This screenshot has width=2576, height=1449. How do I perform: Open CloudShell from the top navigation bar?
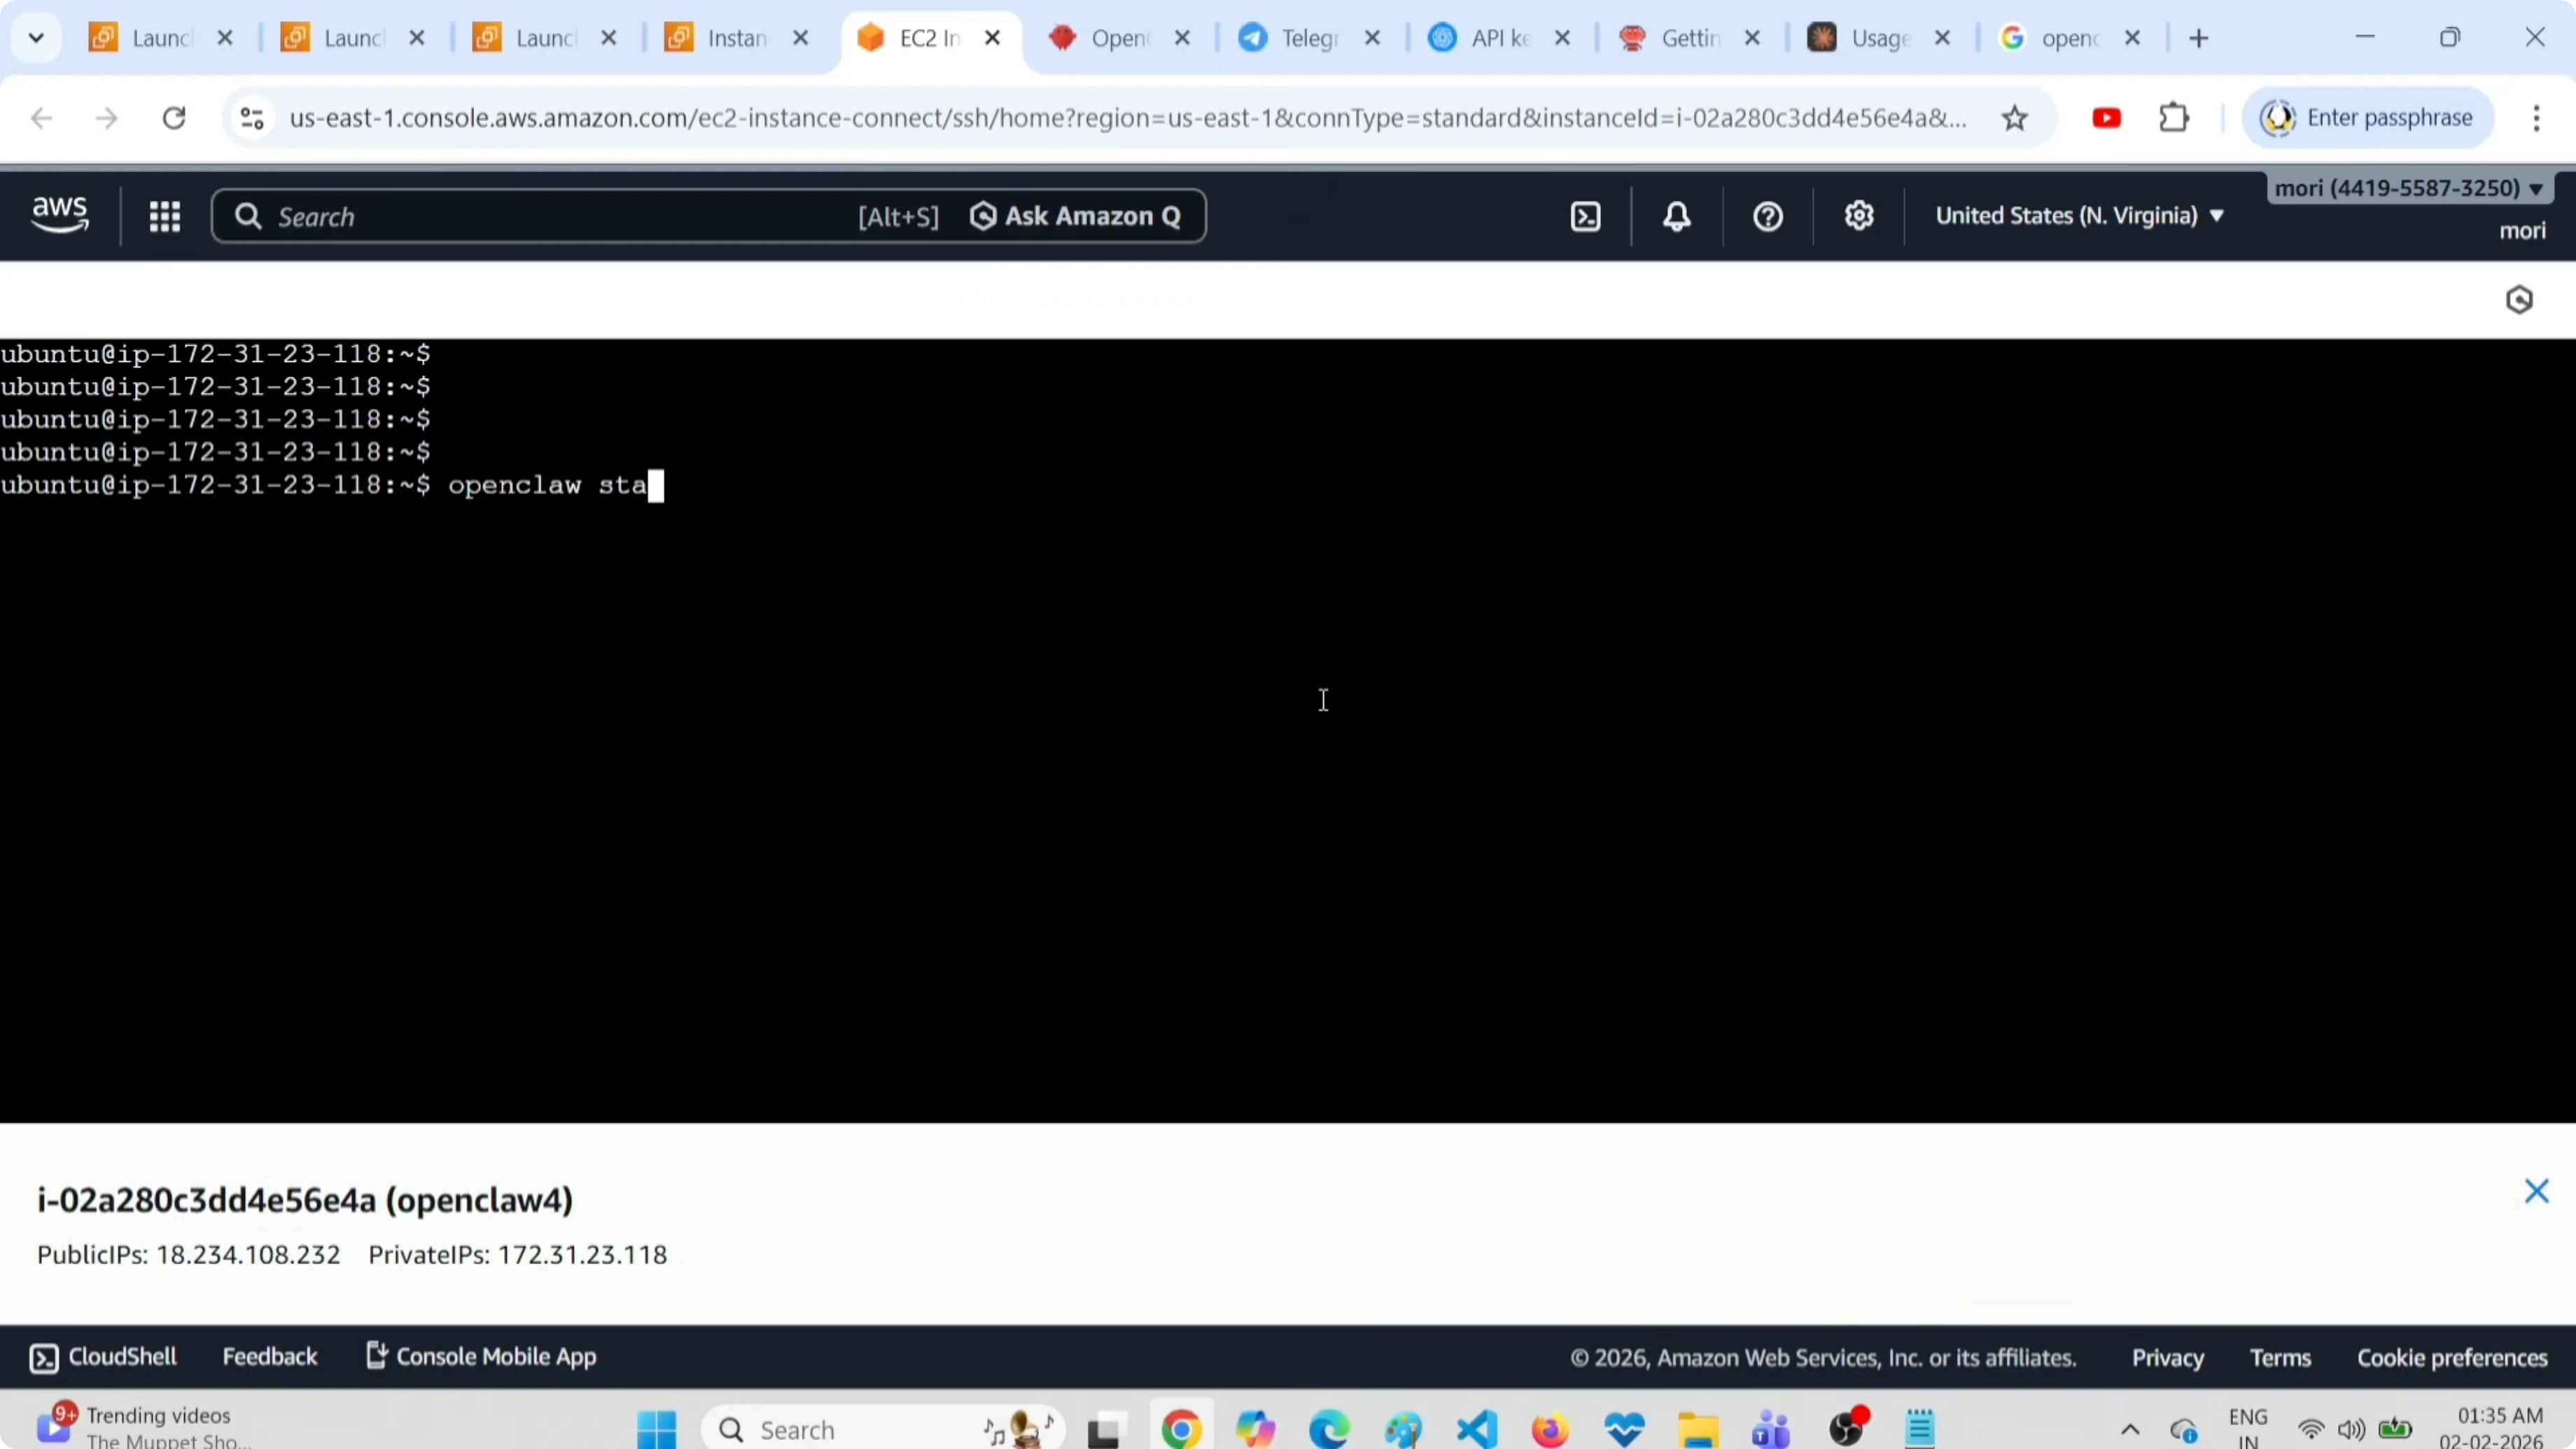pos(1585,216)
